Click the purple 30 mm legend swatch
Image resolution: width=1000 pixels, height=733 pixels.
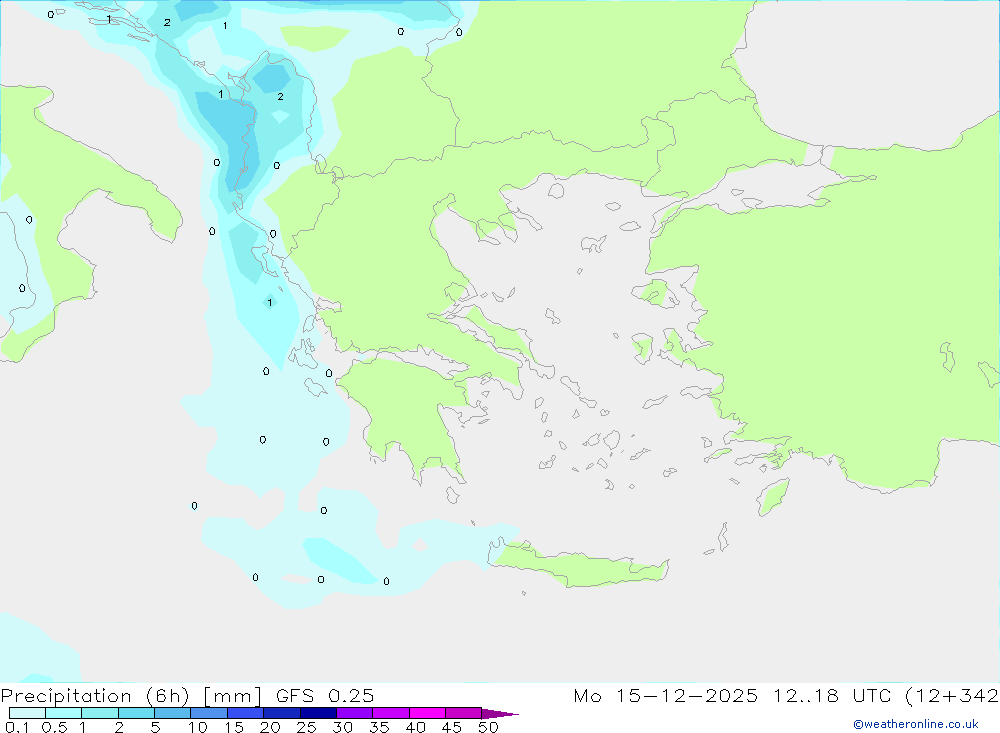click(355, 713)
